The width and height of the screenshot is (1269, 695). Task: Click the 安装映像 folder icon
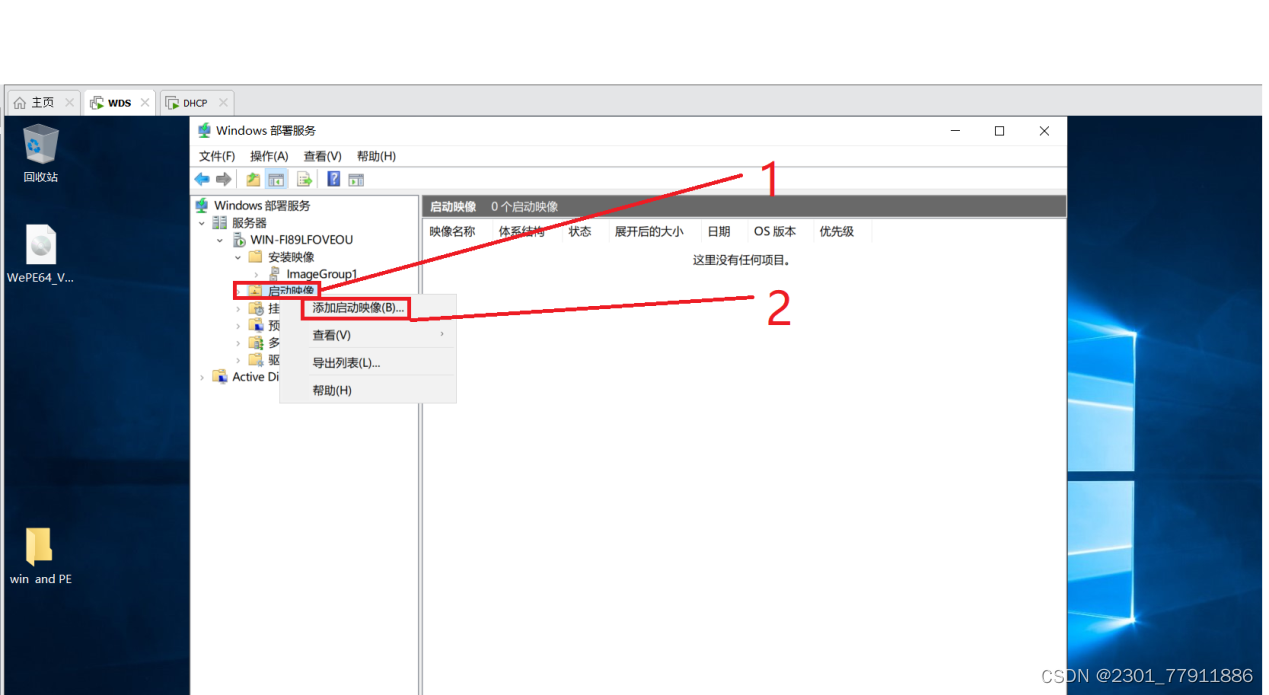[x=256, y=257]
